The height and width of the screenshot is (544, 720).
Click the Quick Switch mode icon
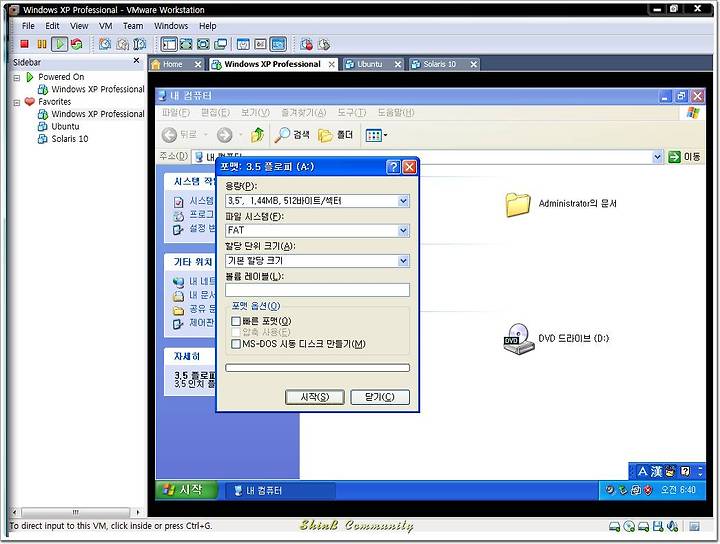[x=203, y=44]
